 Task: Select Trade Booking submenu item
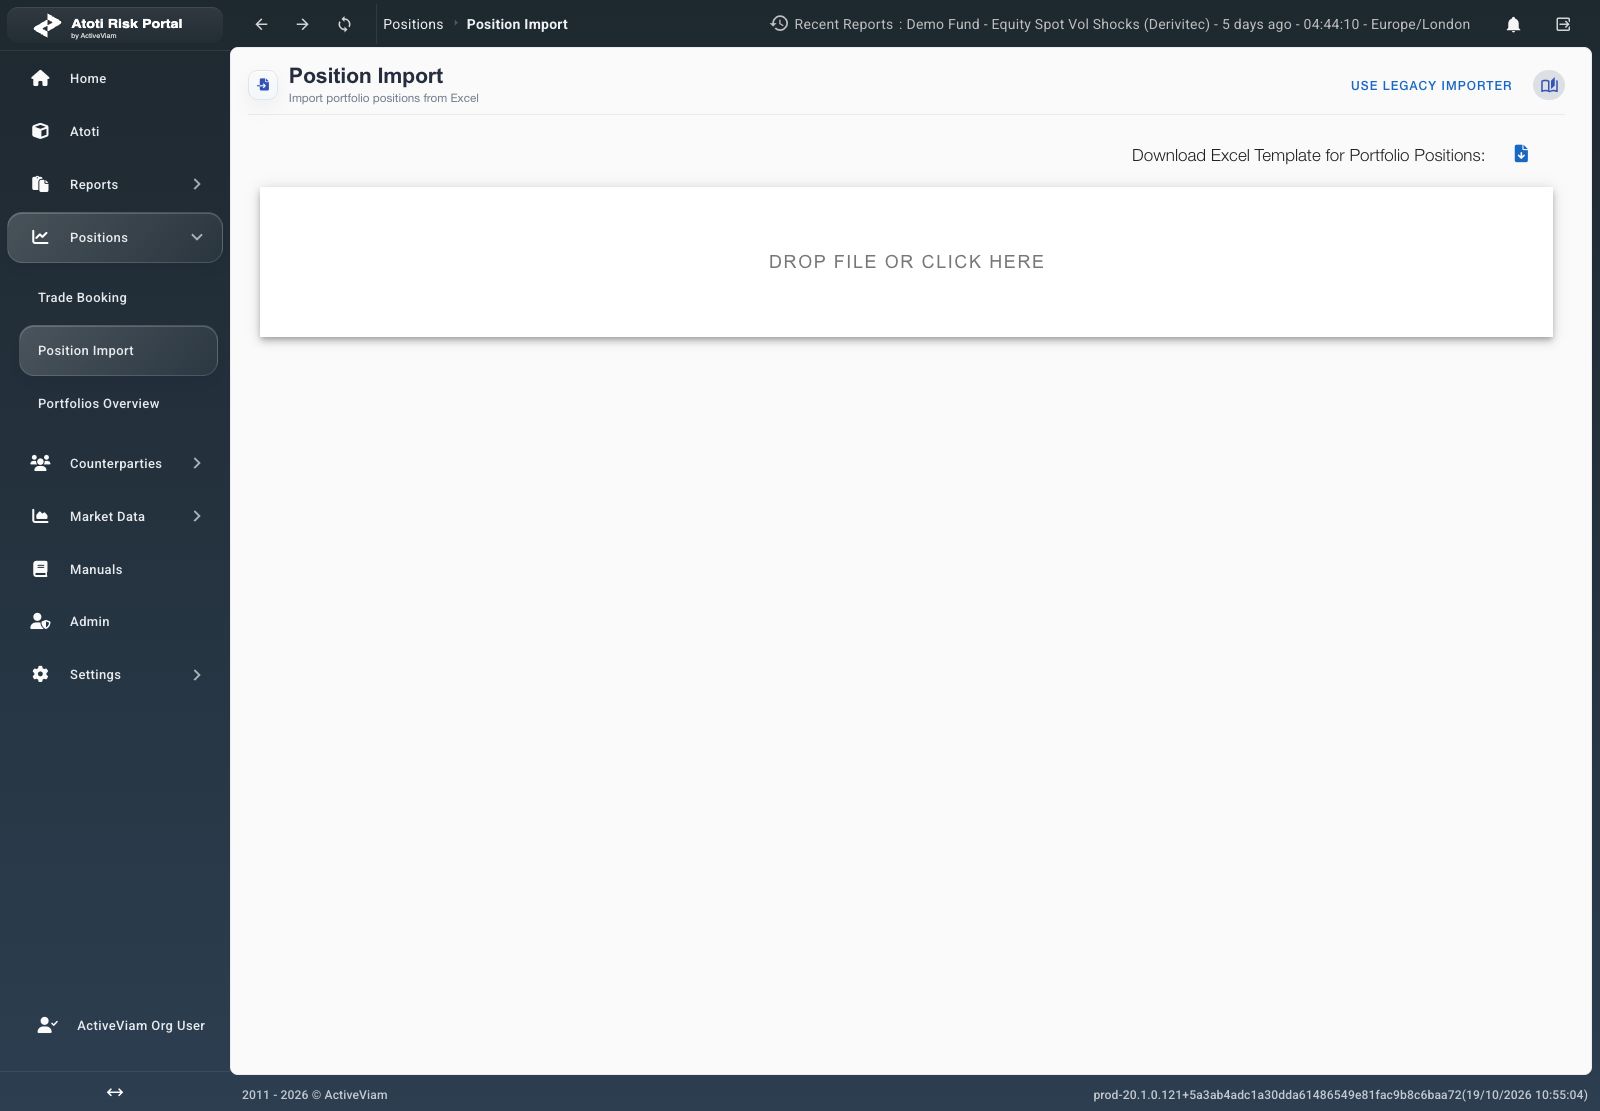118,298
